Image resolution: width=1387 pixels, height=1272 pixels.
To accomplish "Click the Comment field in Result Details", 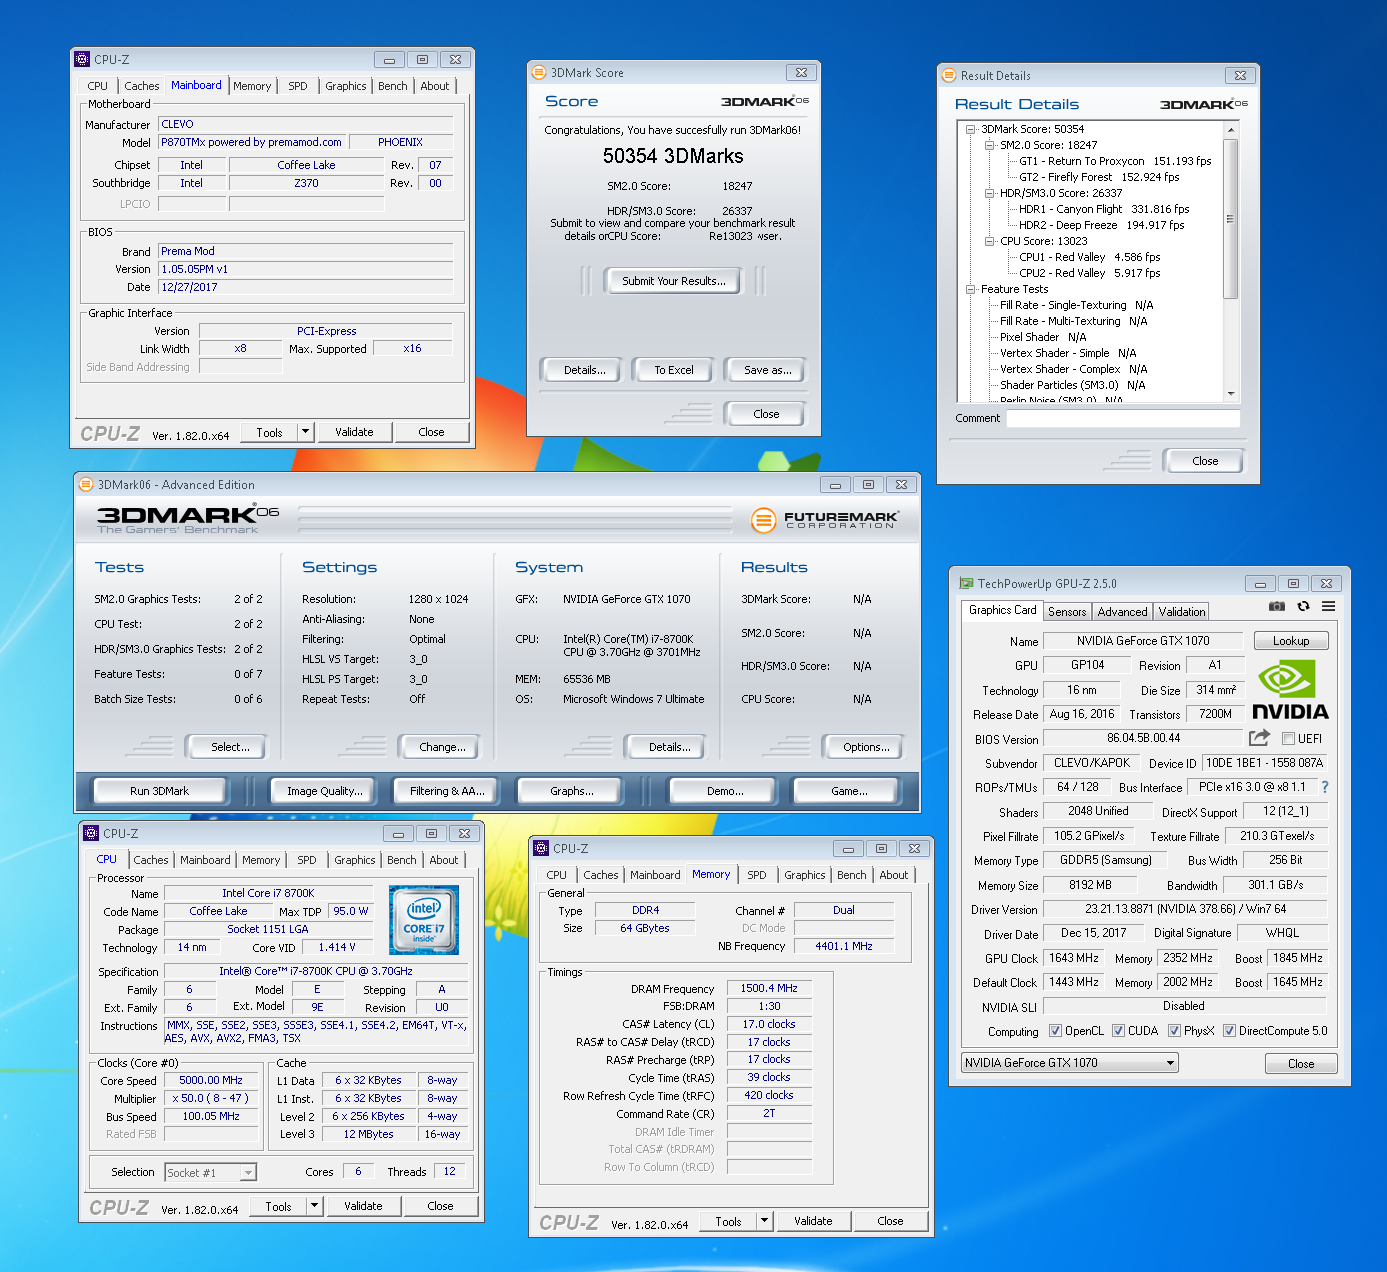I will click(1123, 418).
